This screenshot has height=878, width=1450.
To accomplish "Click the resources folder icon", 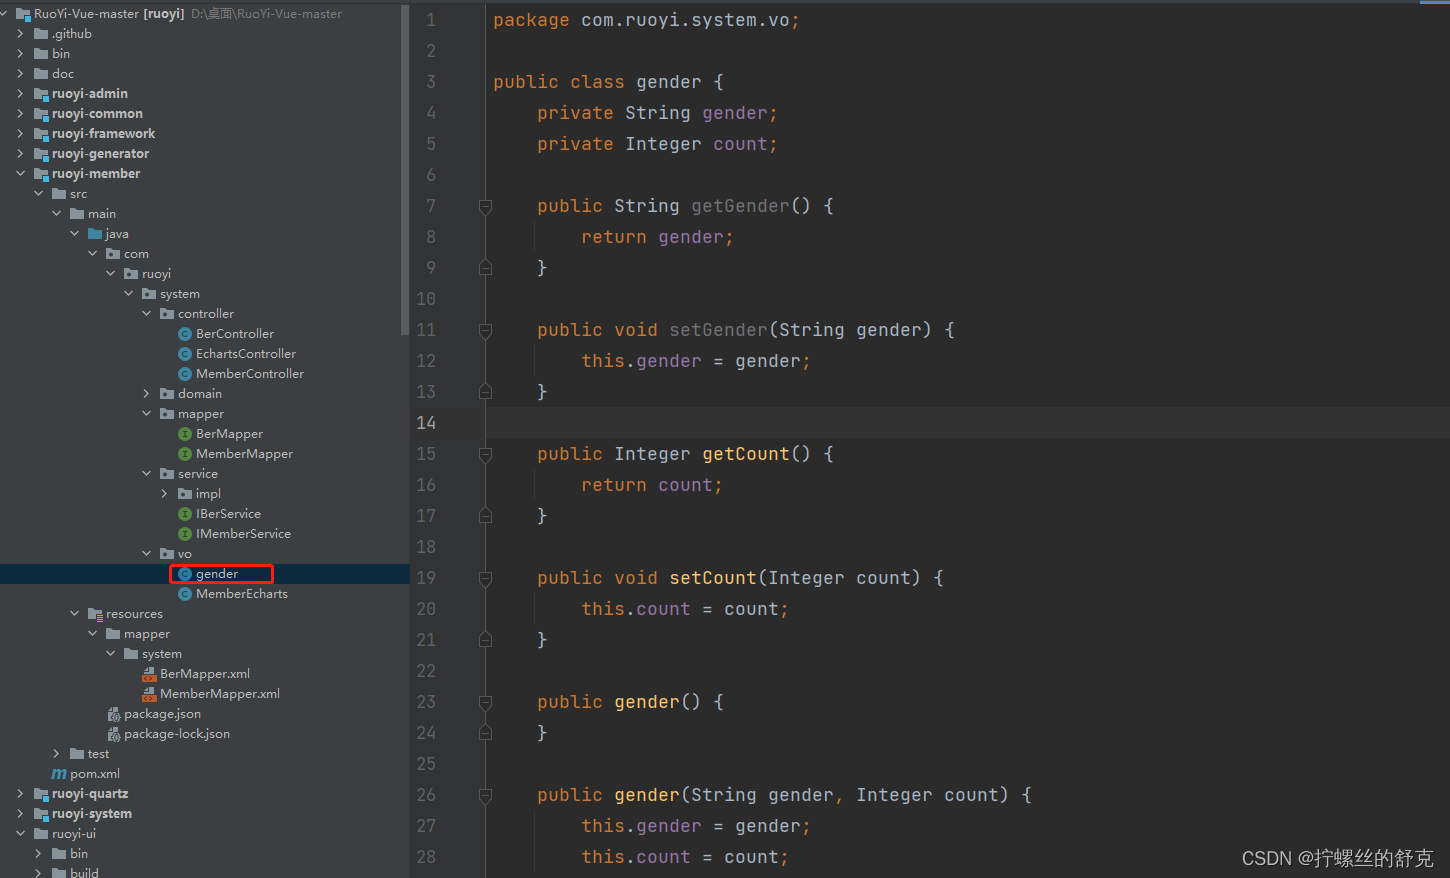I will pos(95,614).
